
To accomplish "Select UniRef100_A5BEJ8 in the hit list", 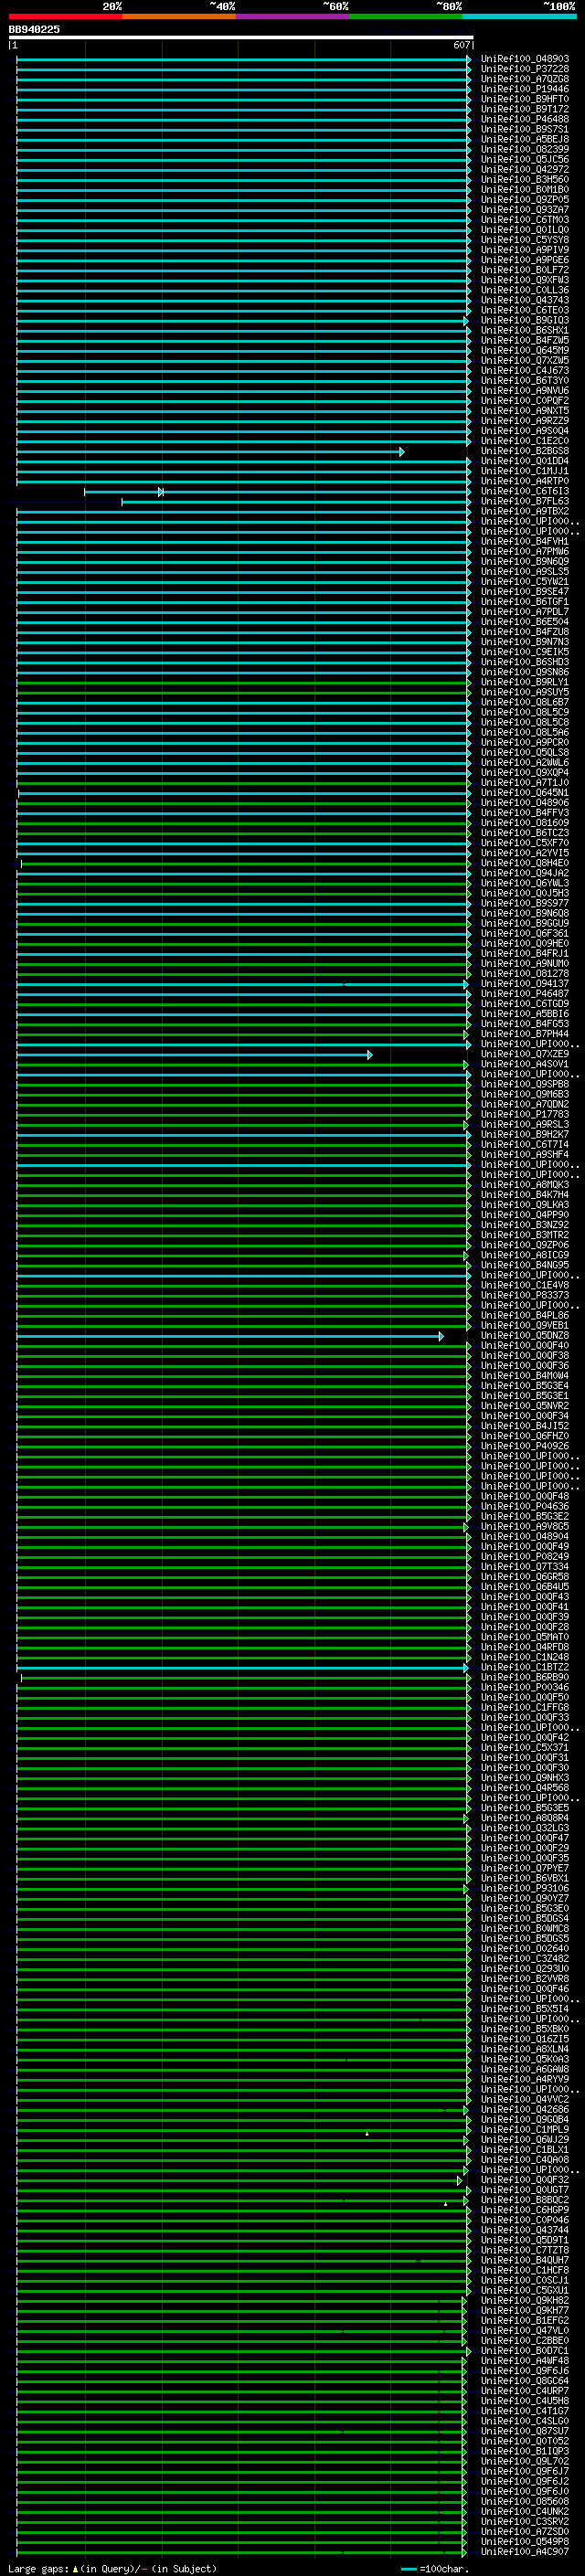I will point(525,139).
